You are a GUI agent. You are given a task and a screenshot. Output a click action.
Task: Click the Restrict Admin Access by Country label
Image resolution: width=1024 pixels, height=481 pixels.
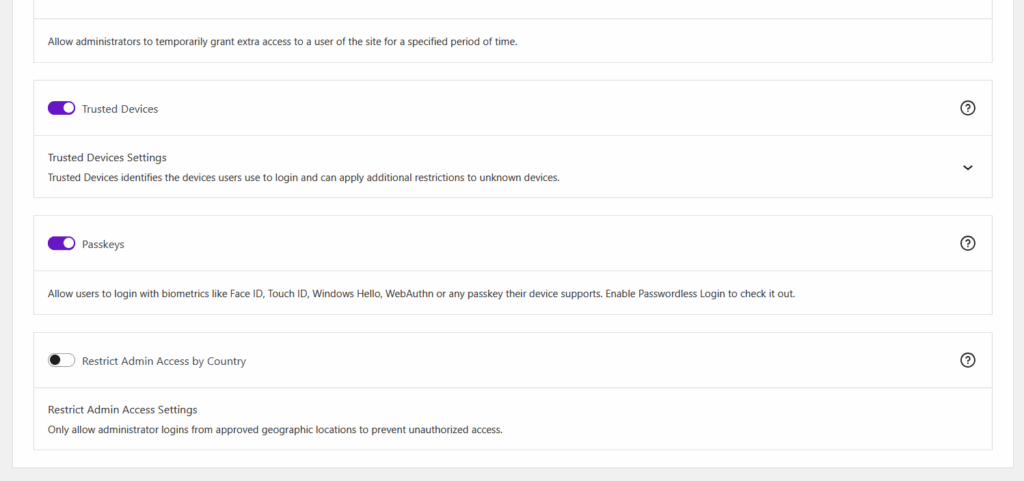pyautogui.click(x=164, y=361)
